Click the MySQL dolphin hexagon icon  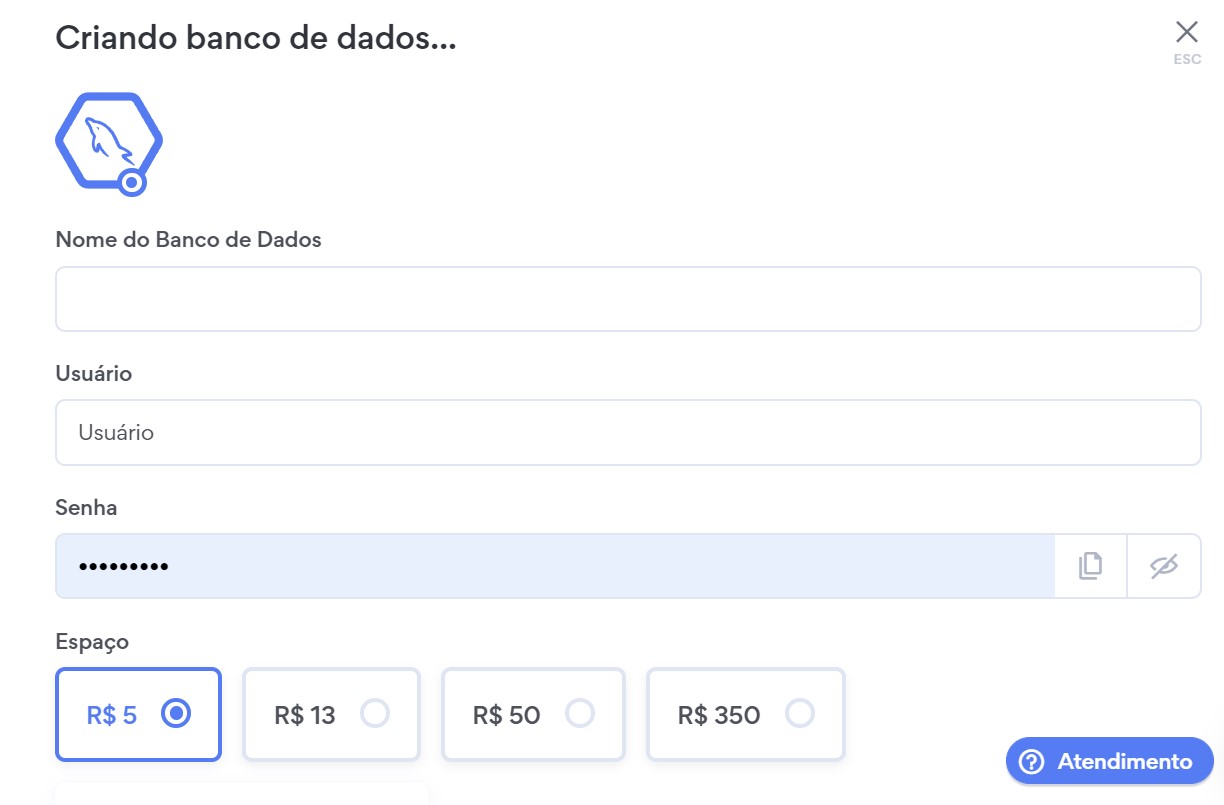pos(107,139)
